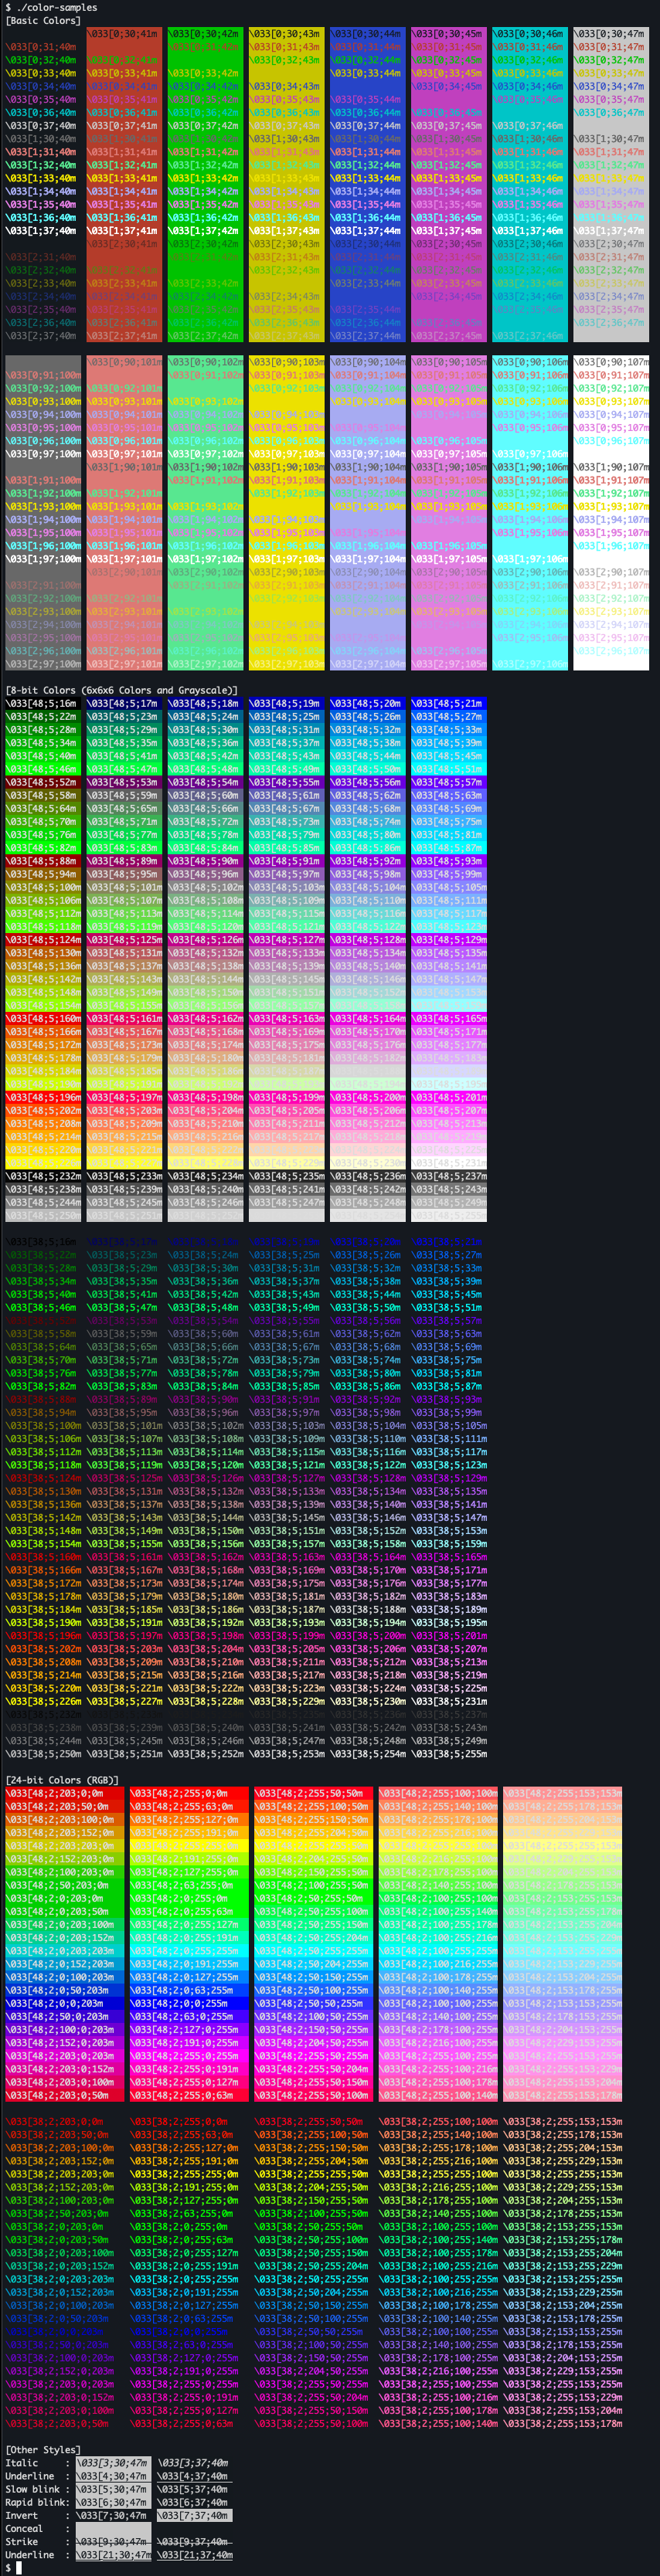
Task: Click the bright red sample \033[48;5;196m
Action: (x=43, y=1097)
